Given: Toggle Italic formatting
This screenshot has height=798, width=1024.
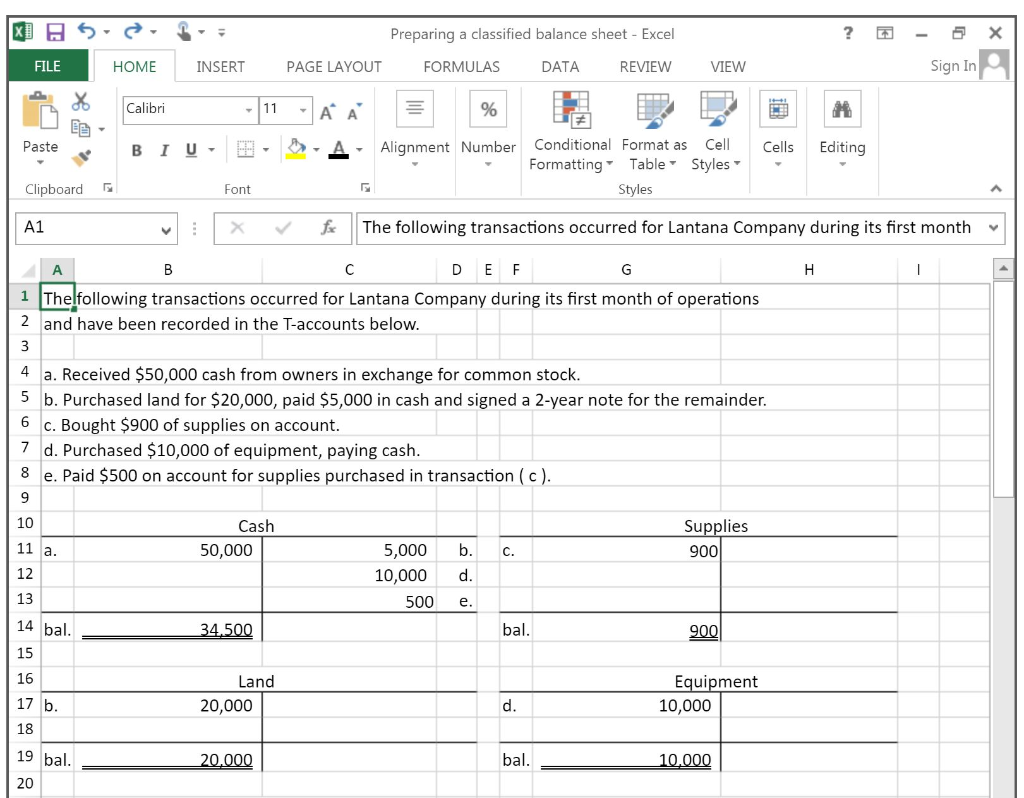Looking at the screenshot, I should pos(165,150).
